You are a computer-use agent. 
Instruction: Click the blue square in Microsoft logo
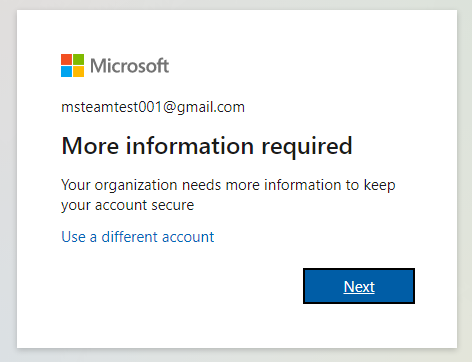click(66, 72)
